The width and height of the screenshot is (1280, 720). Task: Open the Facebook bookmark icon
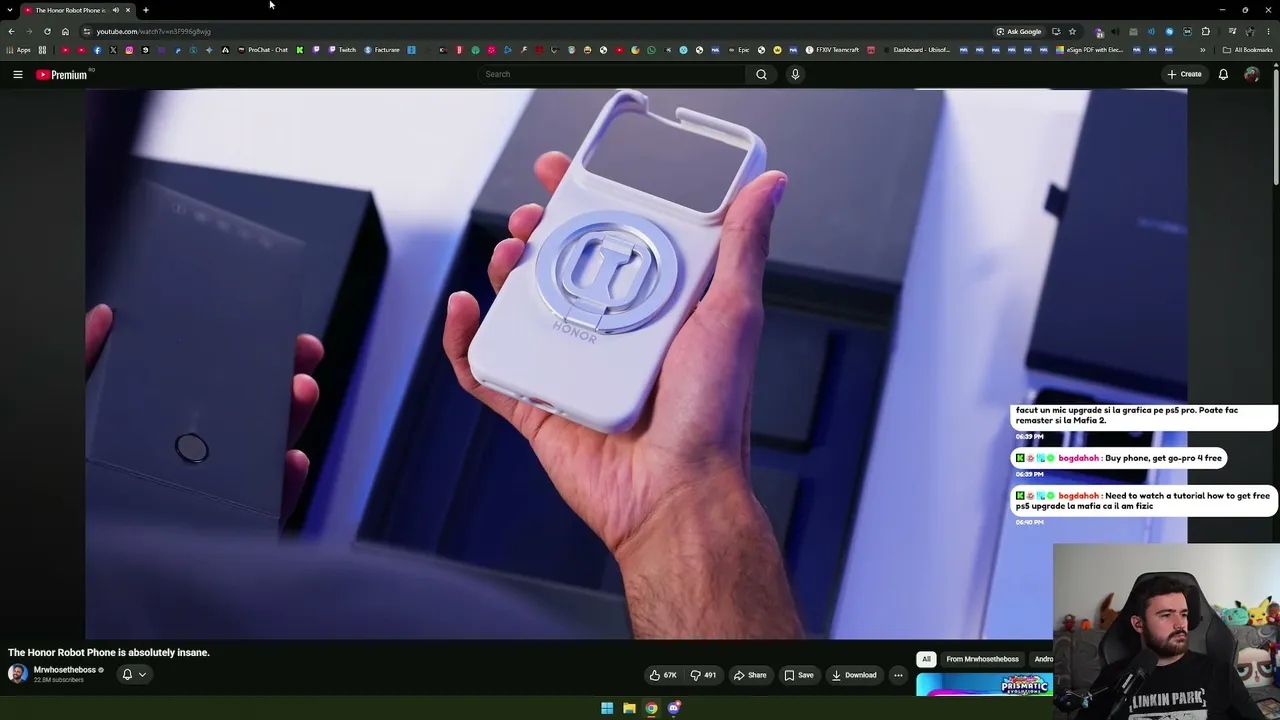(x=97, y=50)
